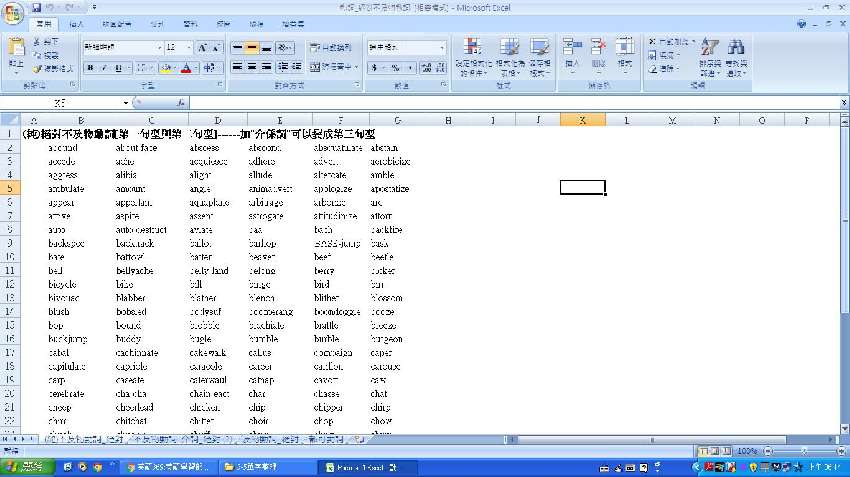Open text orientation options
Screen dimensions: 850x477
[285, 48]
